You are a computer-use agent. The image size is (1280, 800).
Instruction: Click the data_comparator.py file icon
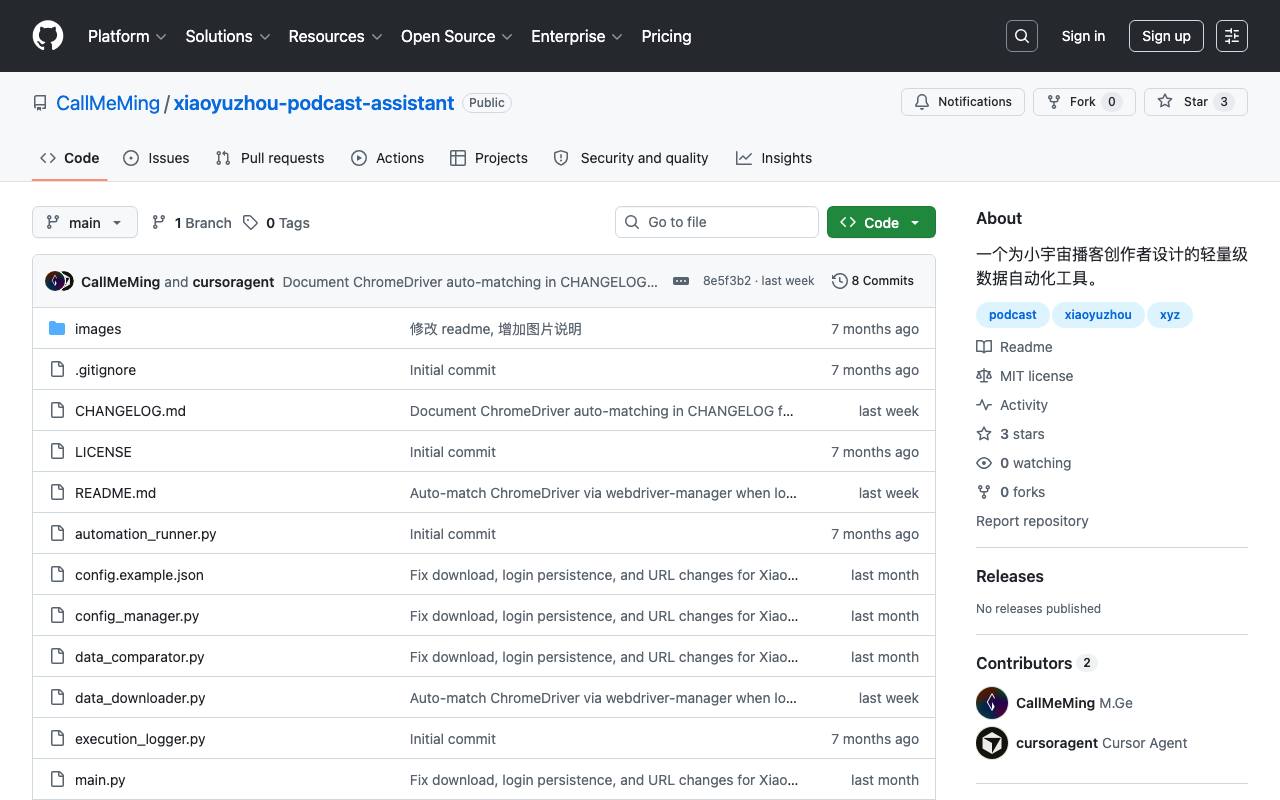[x=57, y=657]
